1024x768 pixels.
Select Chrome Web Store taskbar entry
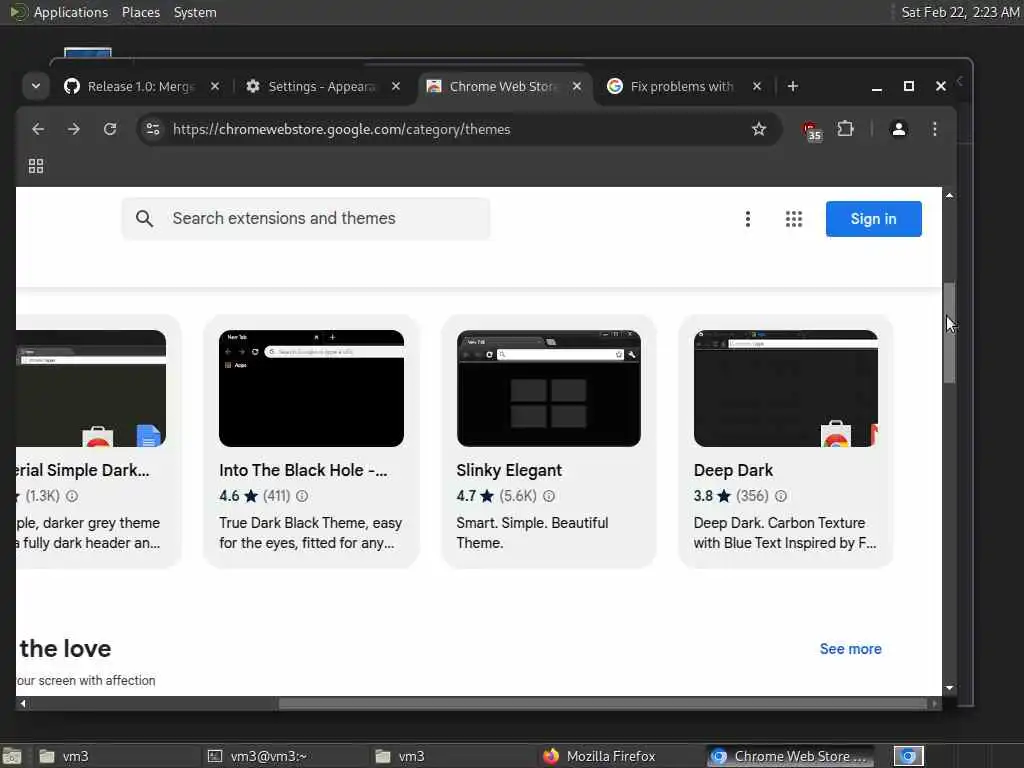click(790, 756)
